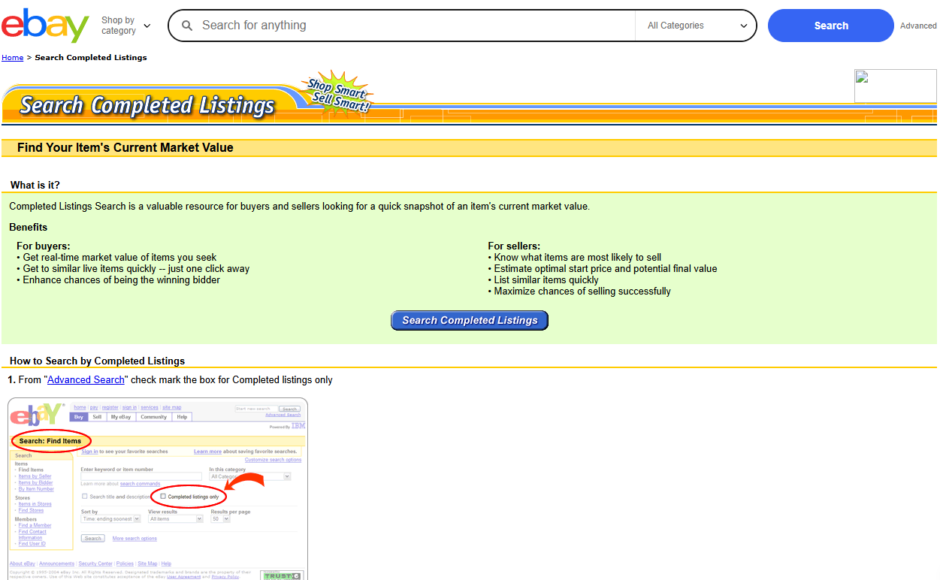This screenshot has height=580, width=940.
Task: Click the eBay logo in the header
Action: coord(45,25)
